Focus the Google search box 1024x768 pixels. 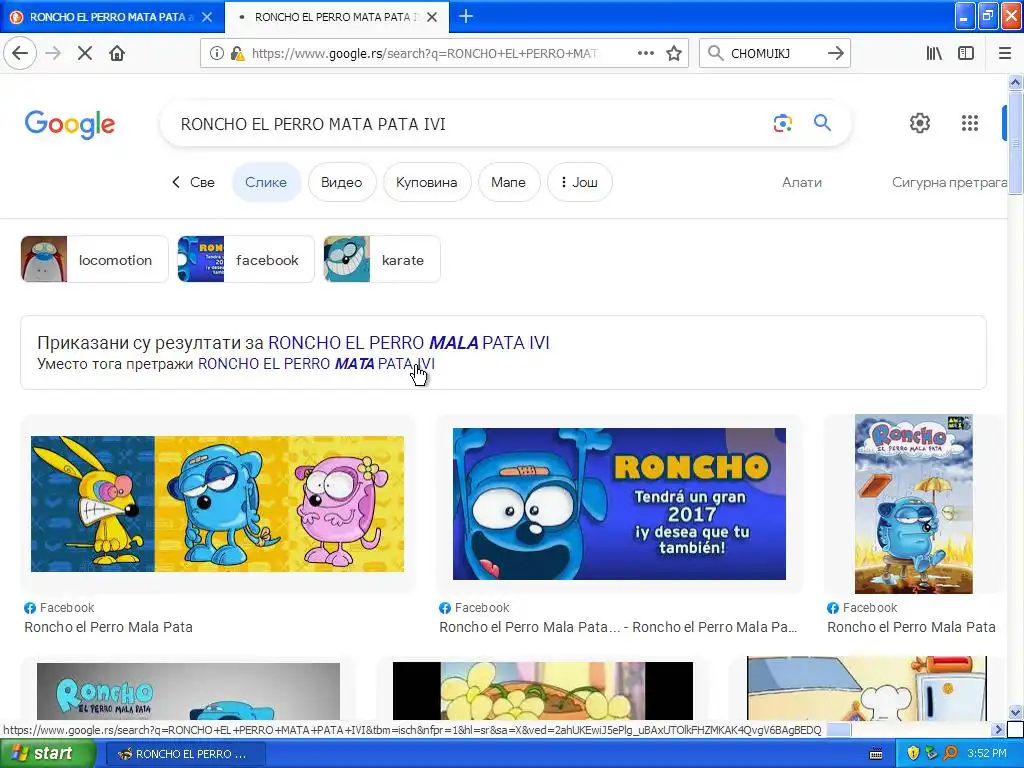click(x=470, y=124)
